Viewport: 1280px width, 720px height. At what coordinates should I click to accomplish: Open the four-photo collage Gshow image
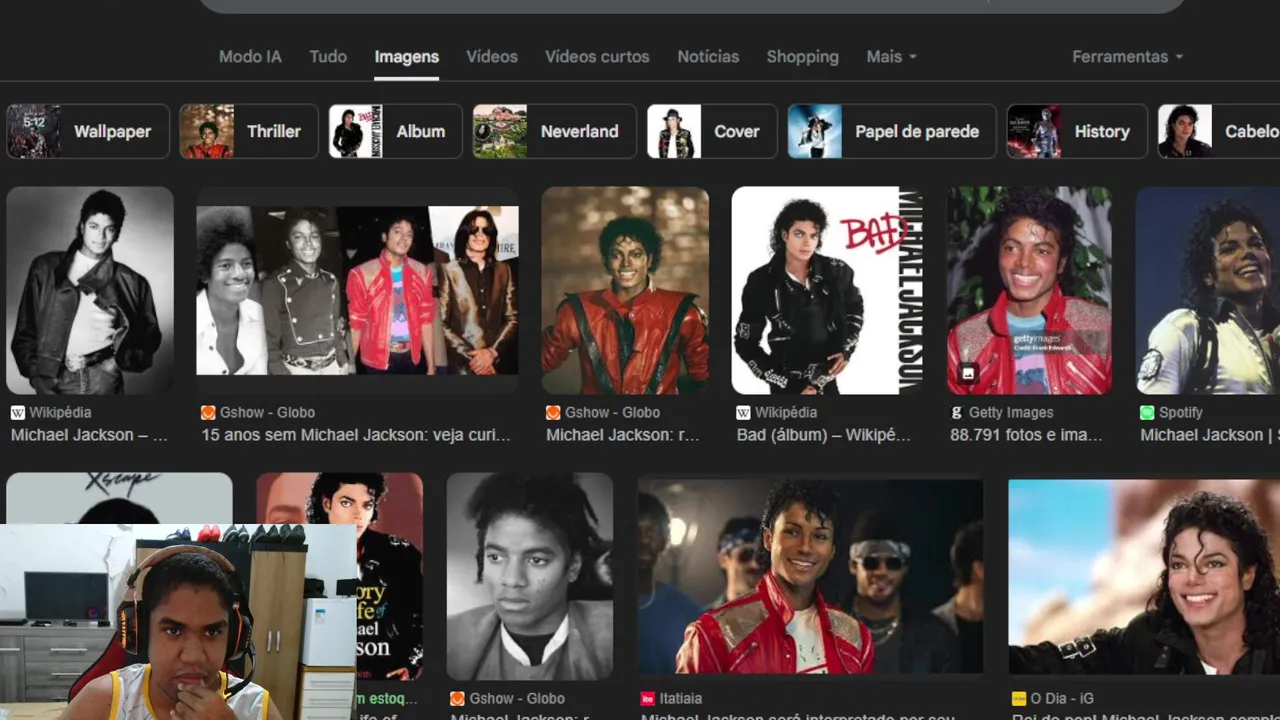point(357,290)
